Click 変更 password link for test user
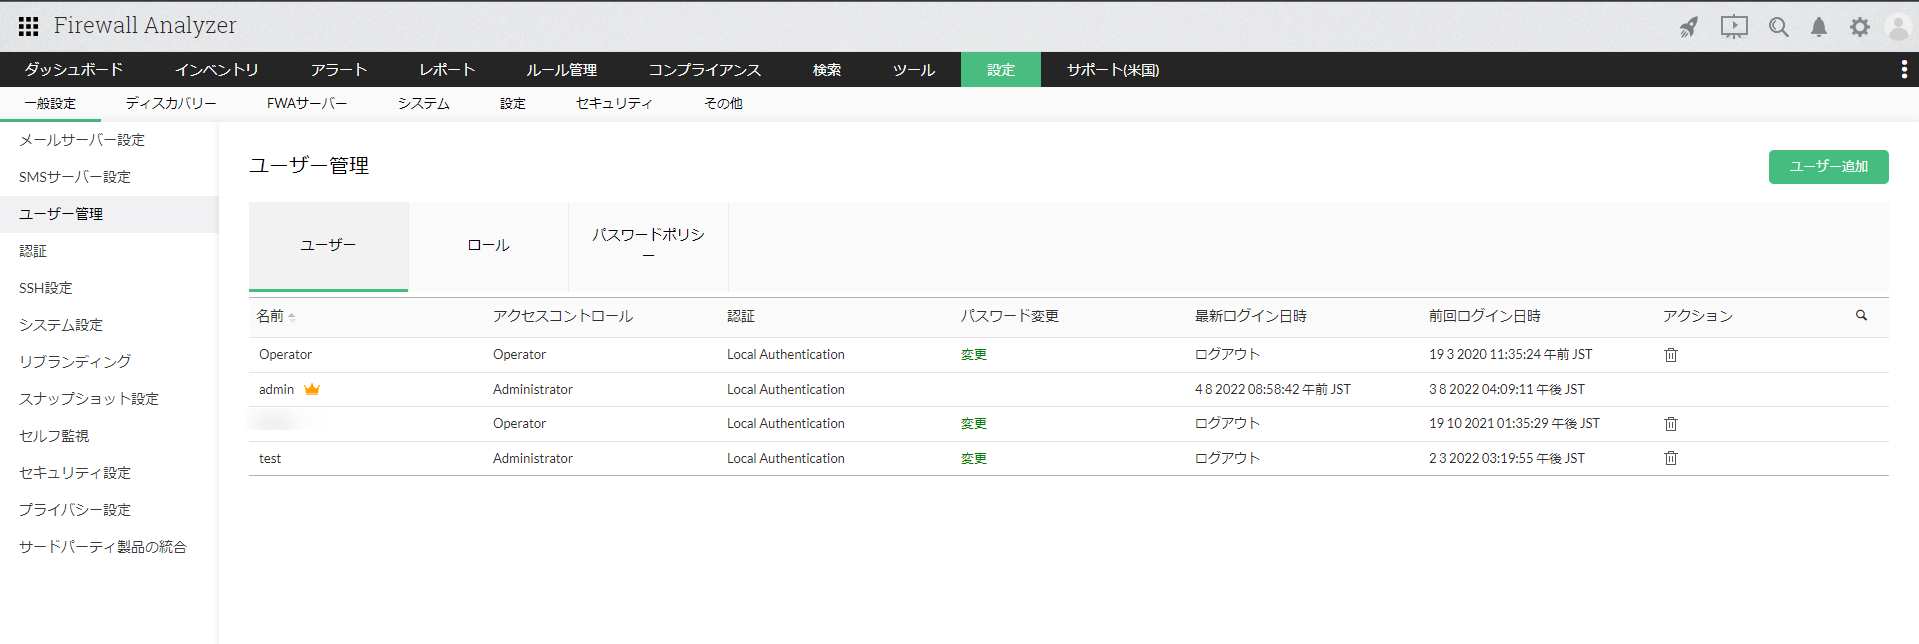1919x644 pixels. [x=973, y=458]
